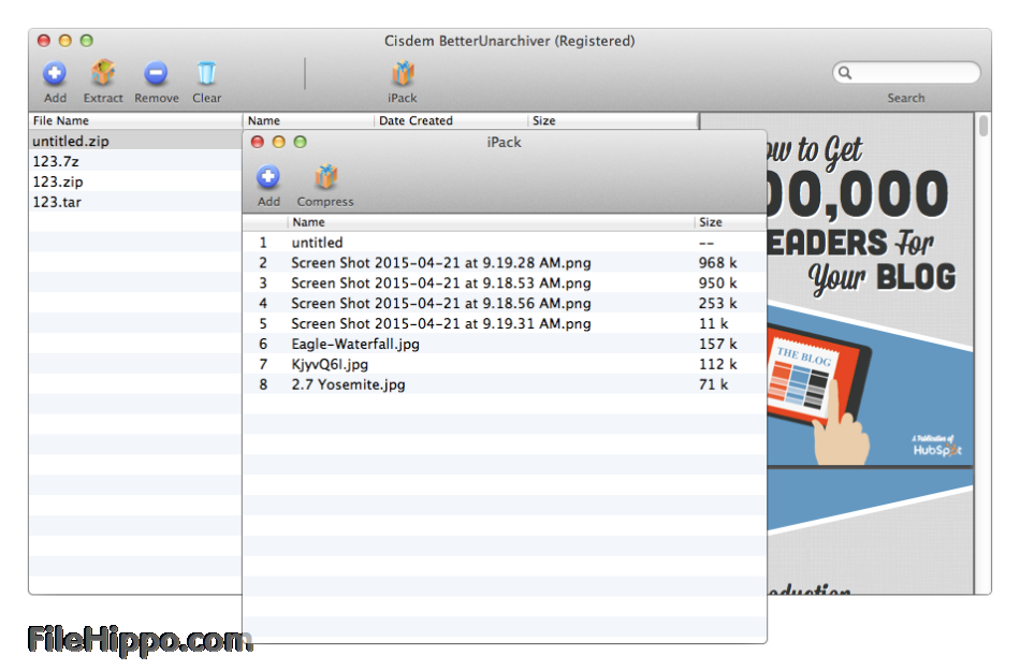Click the Add icon in the BetterUnarchiver toolbar
This screenshot has height=670, width=1020.
[x=55, y=73]
